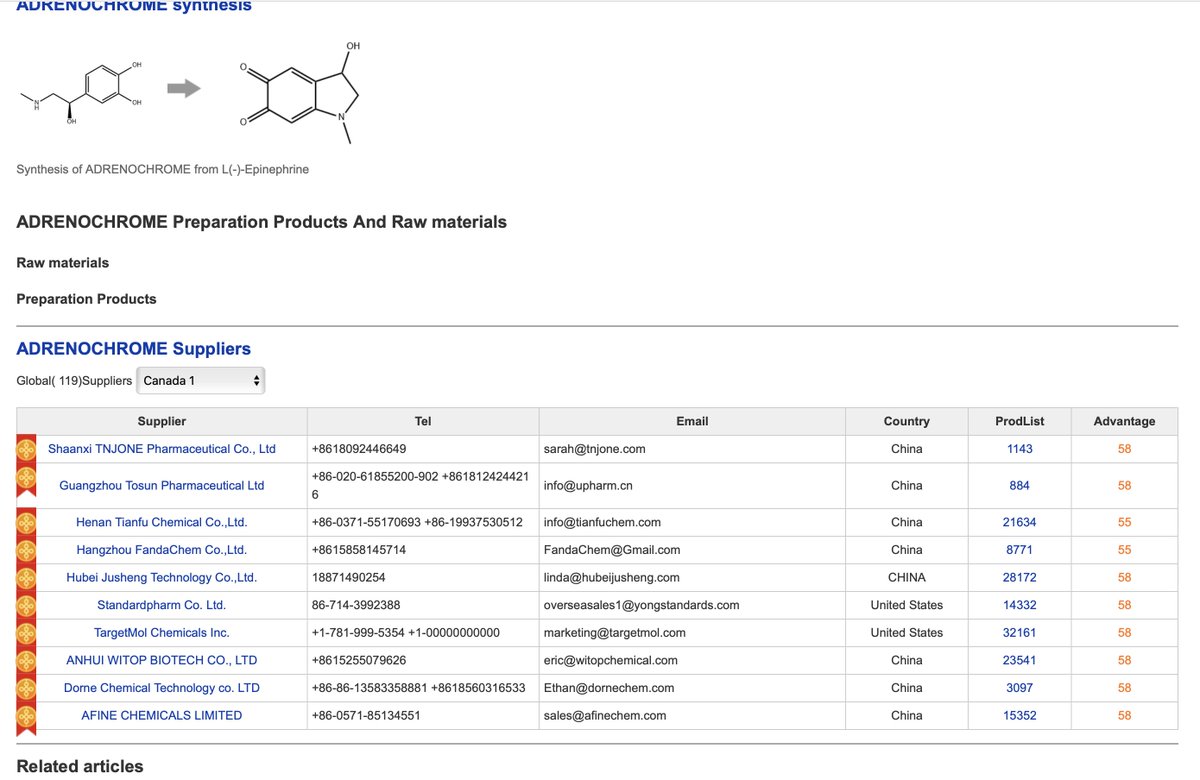
Task: Click gold badge icon beside Shaanxi TNJONE Pharmaceutical
Action: (26, 449)
